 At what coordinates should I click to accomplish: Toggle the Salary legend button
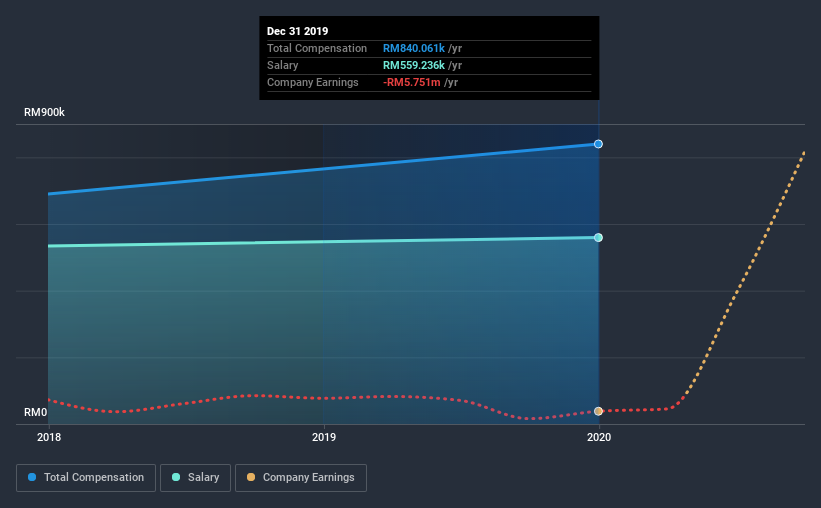pyautogui.click(x=195, y=478)
